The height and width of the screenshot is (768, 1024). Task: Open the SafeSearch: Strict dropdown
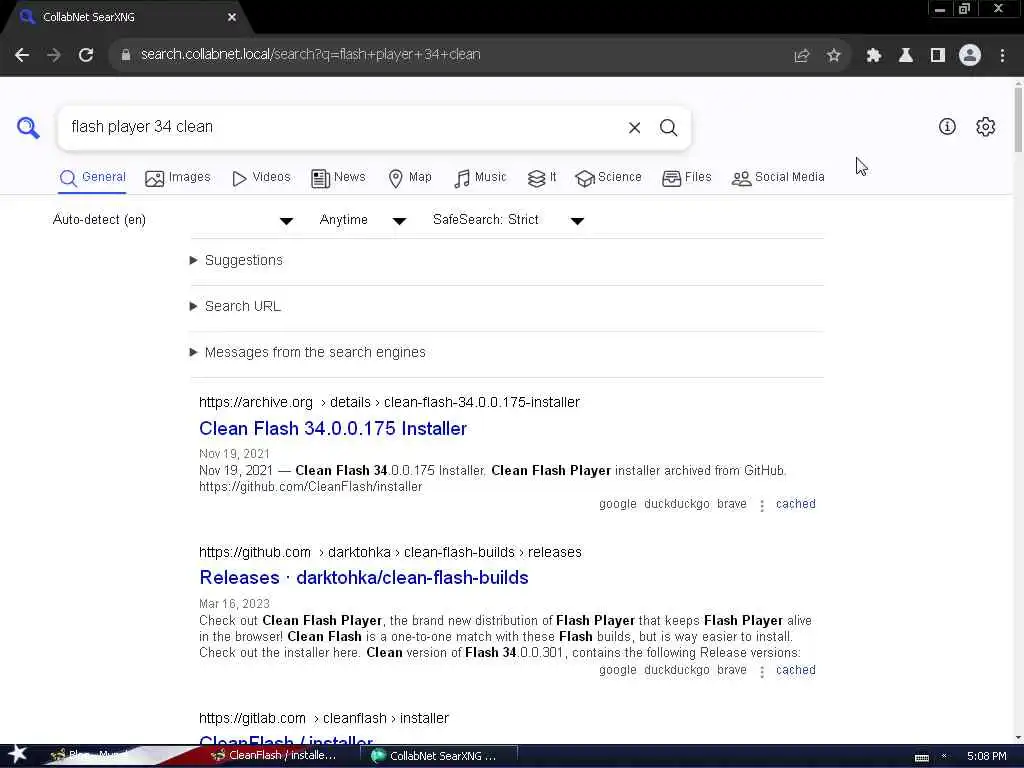click(x=508, y=220)
